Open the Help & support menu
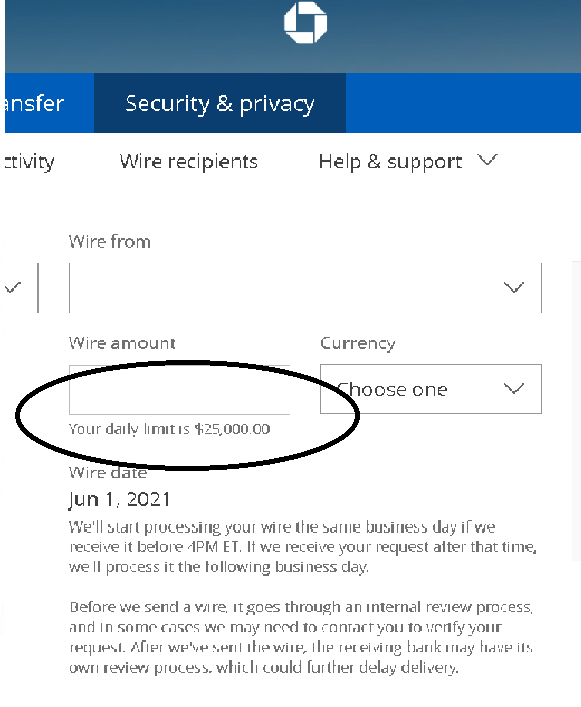 tap(390, 161)
